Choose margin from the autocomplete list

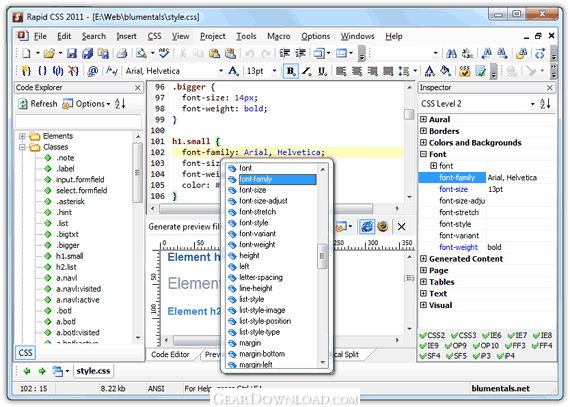[250, 343]
